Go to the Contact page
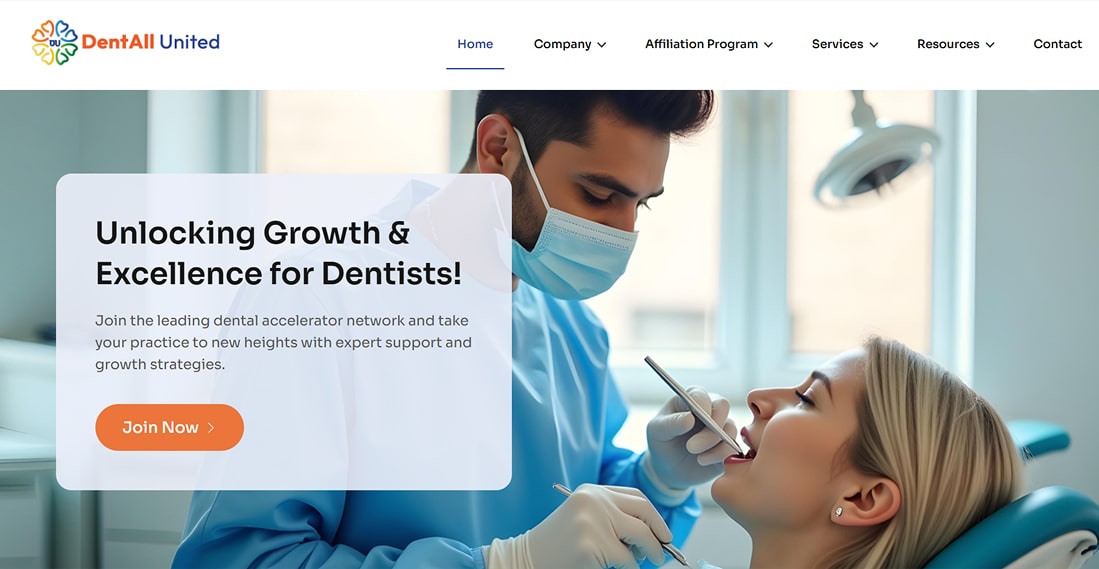The width and height of the screenshot is (1099, 569). pos(1058,44)
